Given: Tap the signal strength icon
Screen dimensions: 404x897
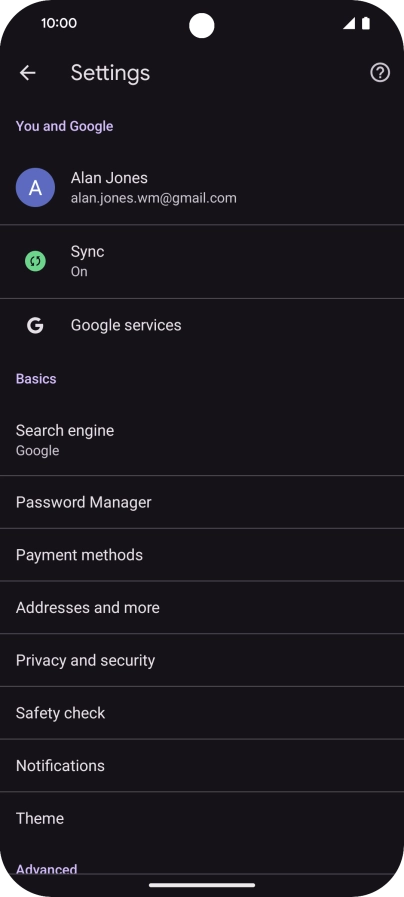Looking at the screenshot, I should (x=349, y=23).
